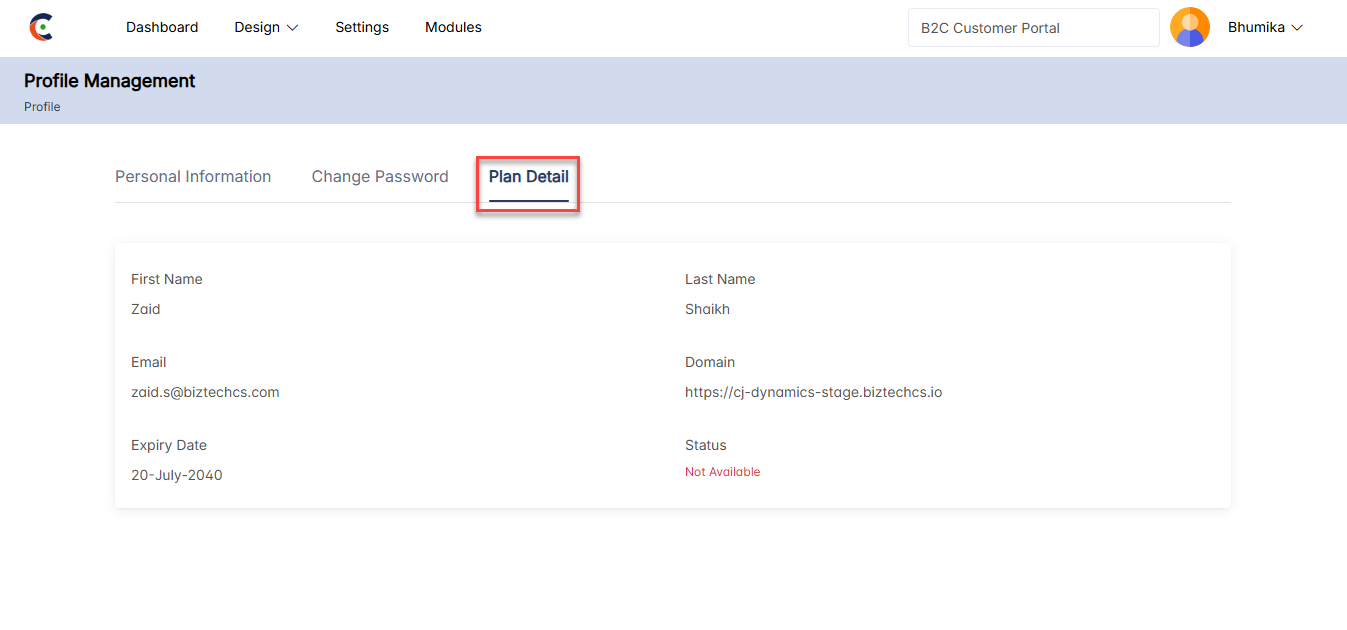This screenshot has height=630, width=1347.
Task: Click the Profile Management heading
Action: pos(110,81)
